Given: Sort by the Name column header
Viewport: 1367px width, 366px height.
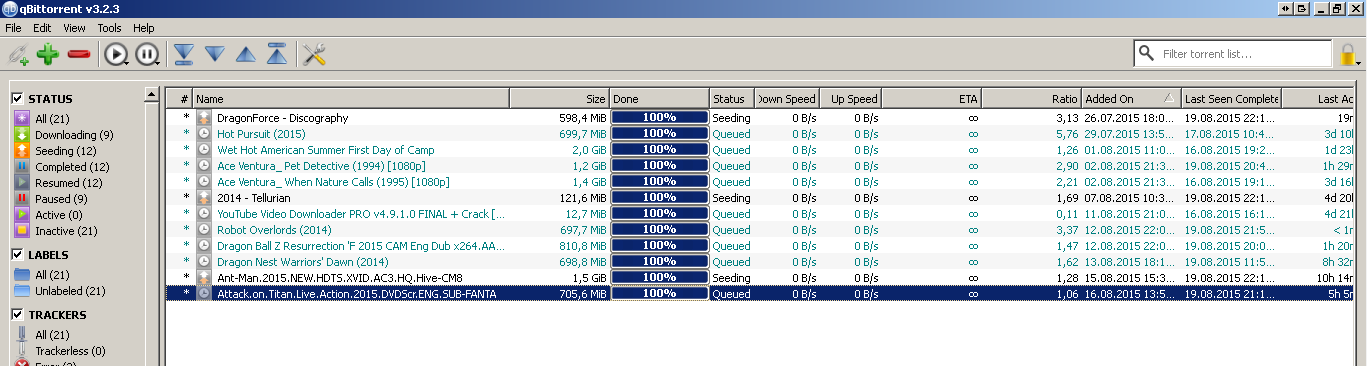Looking at the screenshot, I should coord(351,99).
